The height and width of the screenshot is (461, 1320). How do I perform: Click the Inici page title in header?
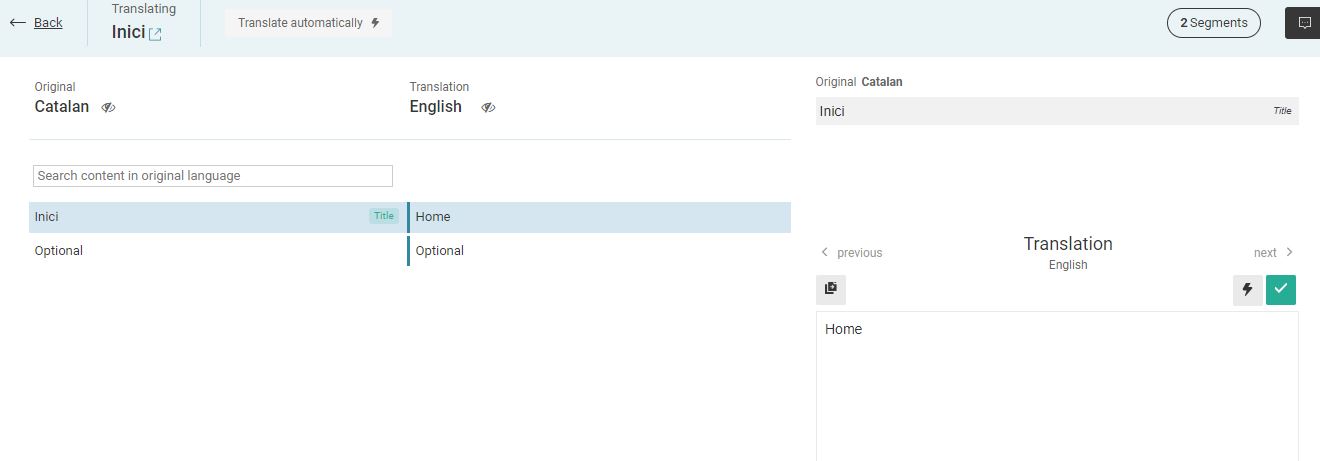(x=128, y=32)
